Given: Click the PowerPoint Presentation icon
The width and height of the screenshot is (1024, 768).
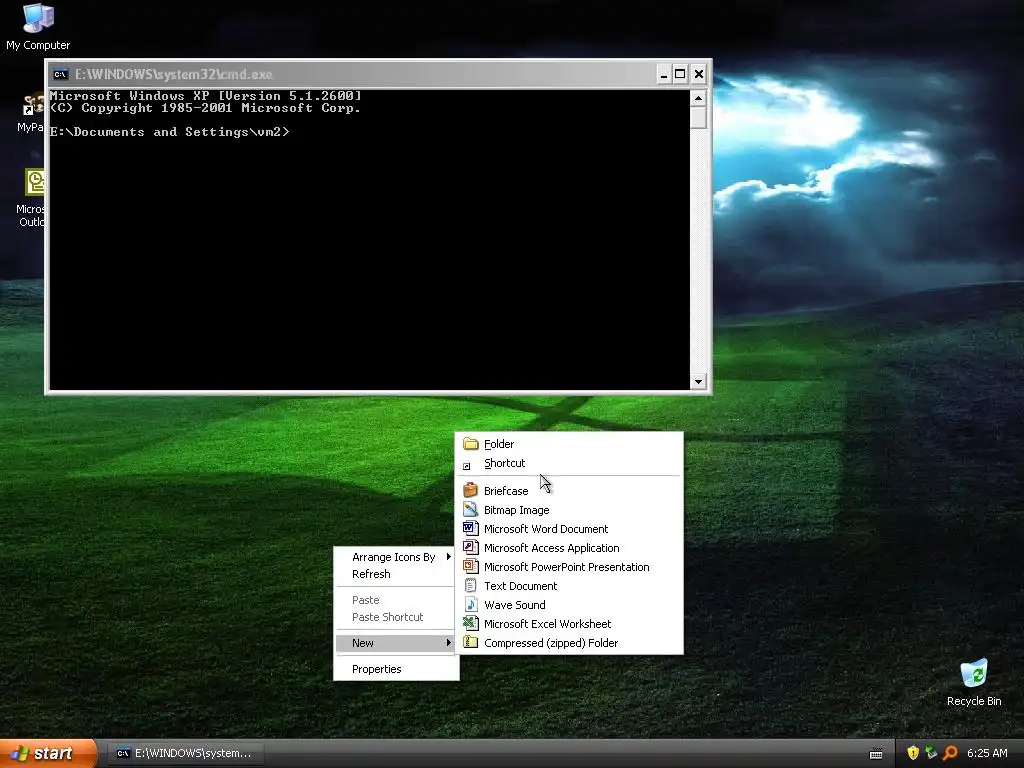Looking at the screenshot, I should [470, 566].
